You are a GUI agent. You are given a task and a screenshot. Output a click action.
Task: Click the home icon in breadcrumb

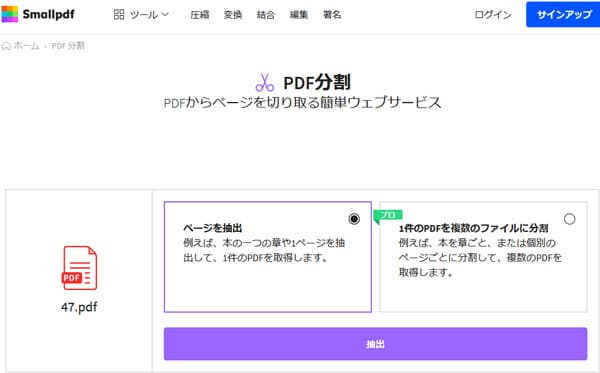tap(6, 46)
